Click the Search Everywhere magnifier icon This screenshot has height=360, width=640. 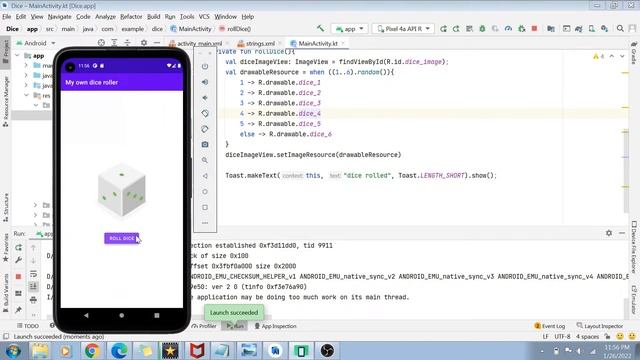pyautogui.click(x=620, y=29)
